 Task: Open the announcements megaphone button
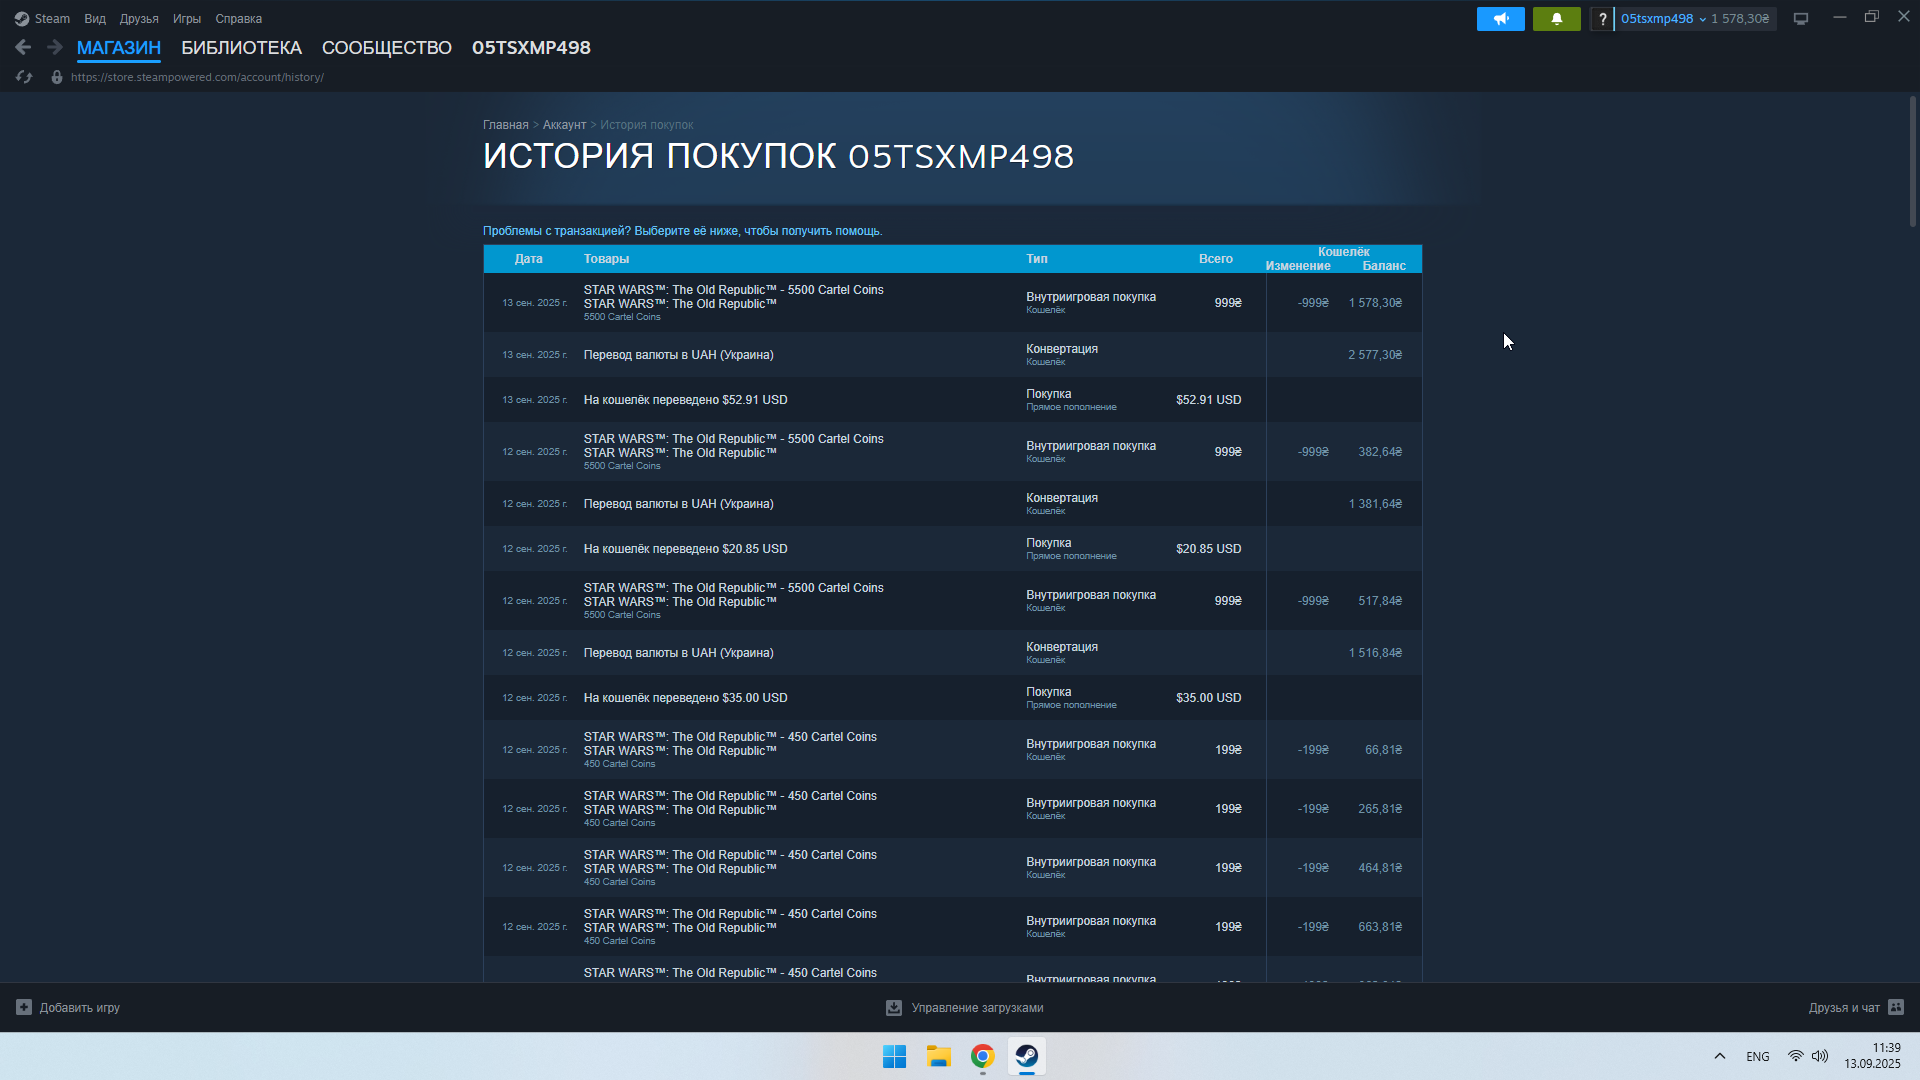click(1500, 19)
